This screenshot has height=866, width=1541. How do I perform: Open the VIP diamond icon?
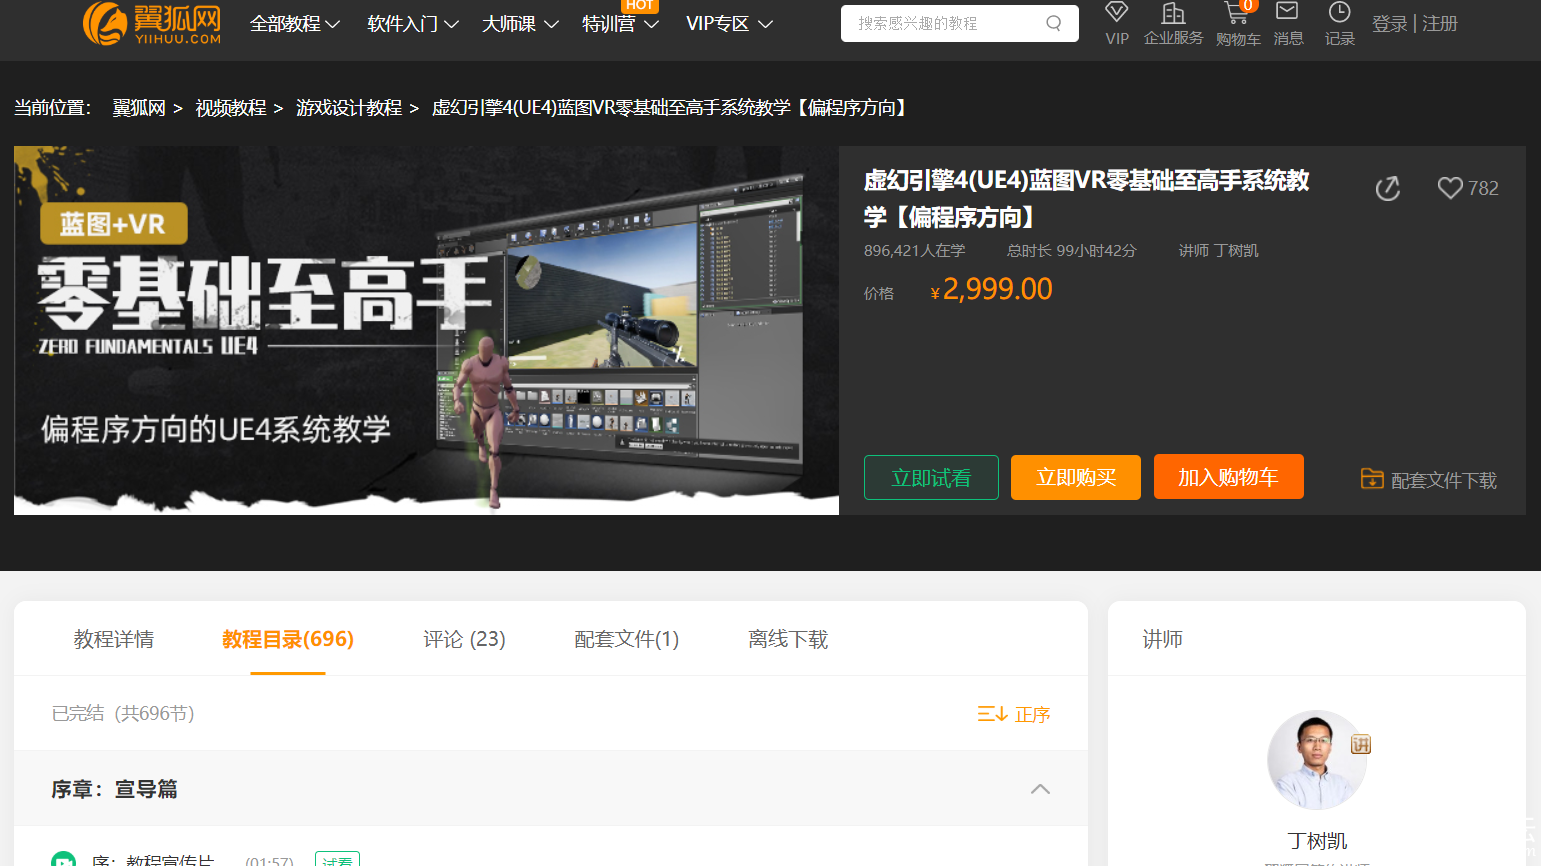point(1117,12)
